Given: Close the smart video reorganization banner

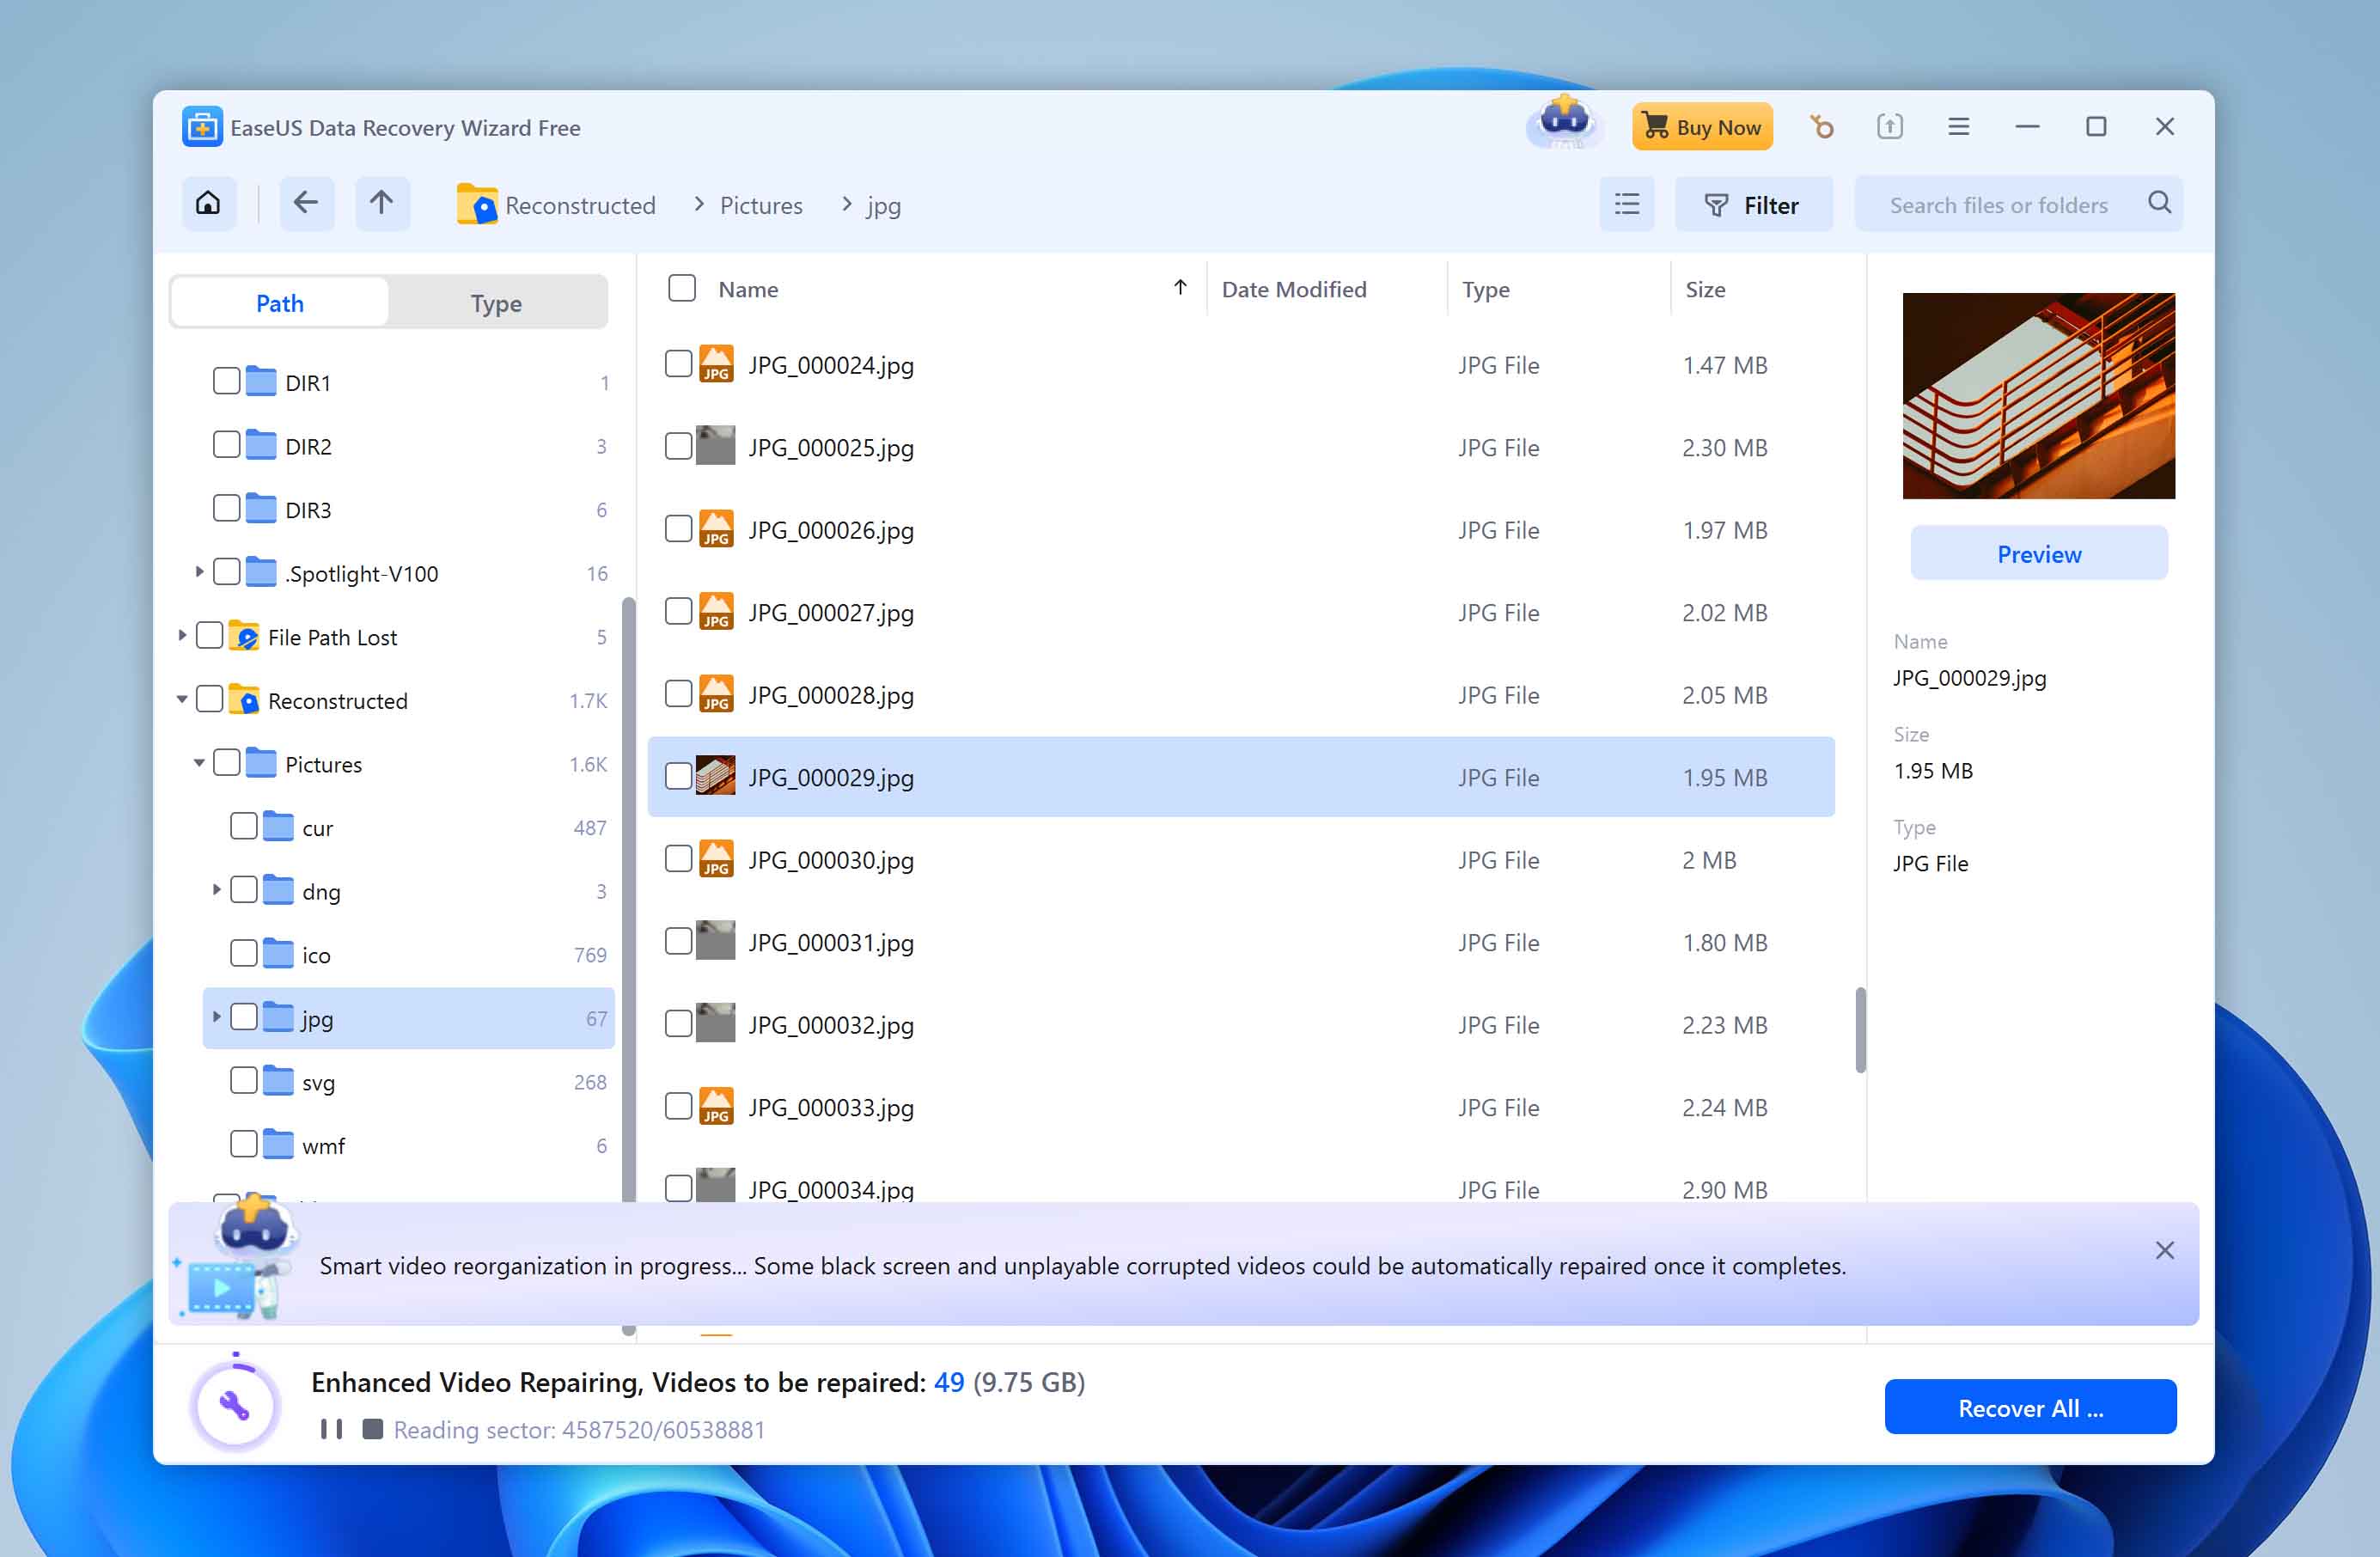Looking at the screenshot, I should click(x=2164, y=1249).
